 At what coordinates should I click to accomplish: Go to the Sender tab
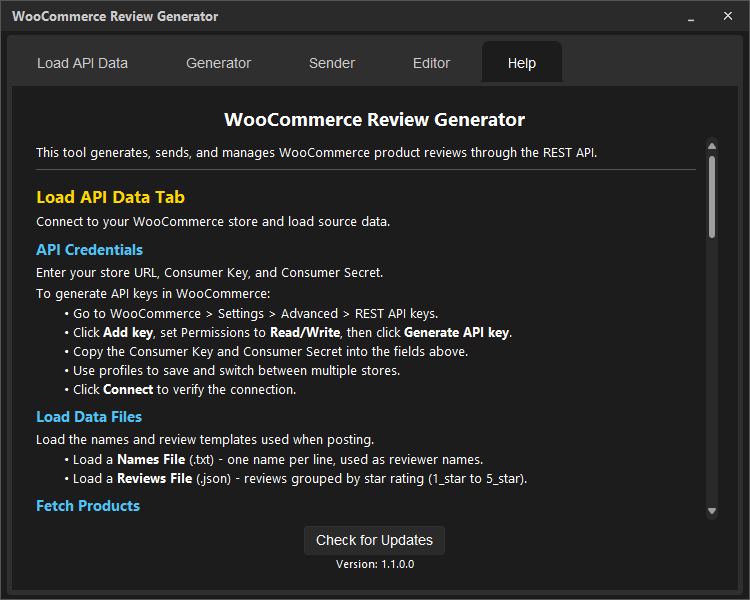pyautogui.click(x=332, y=63)
